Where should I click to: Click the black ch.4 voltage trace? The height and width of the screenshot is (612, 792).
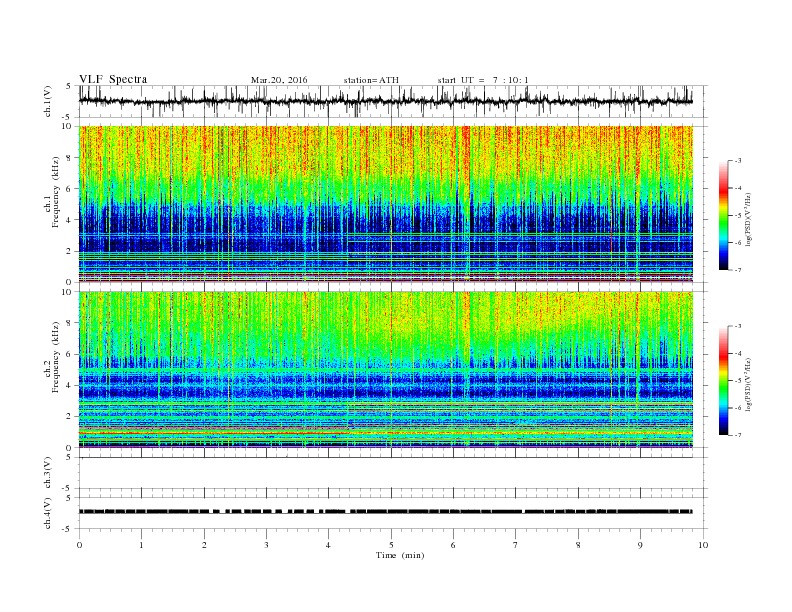385,512
